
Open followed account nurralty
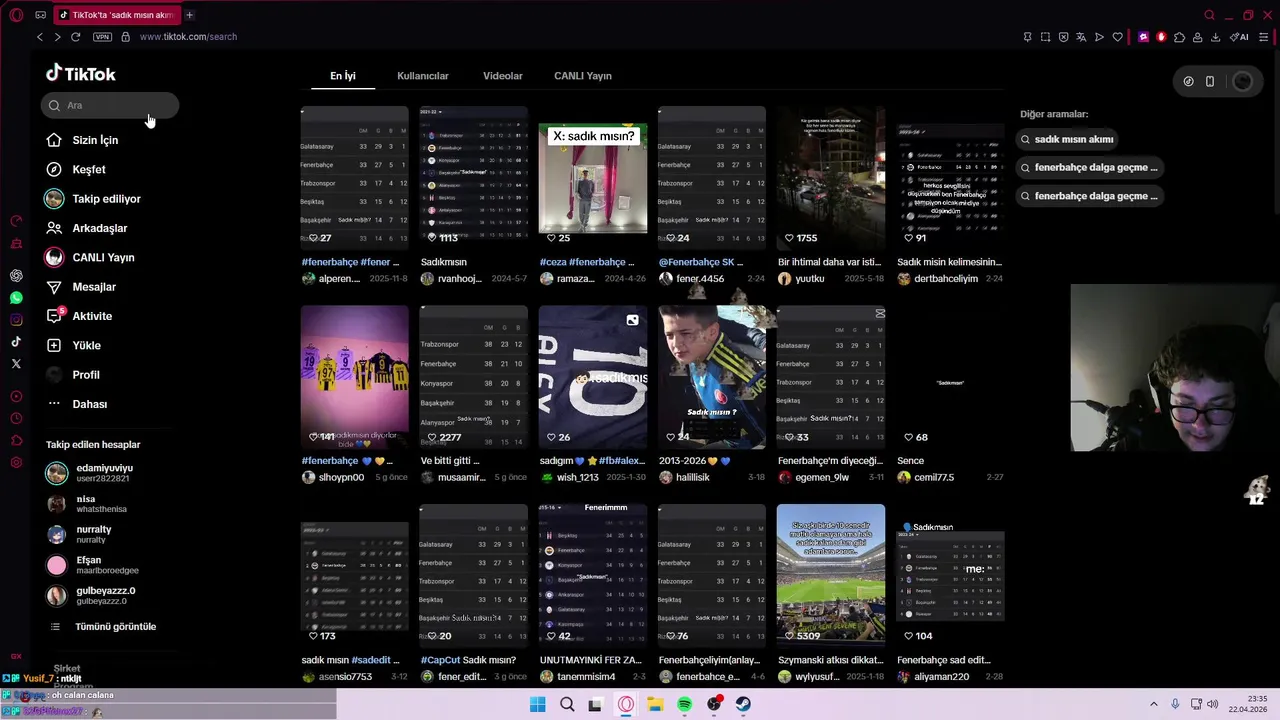(79, 534)
